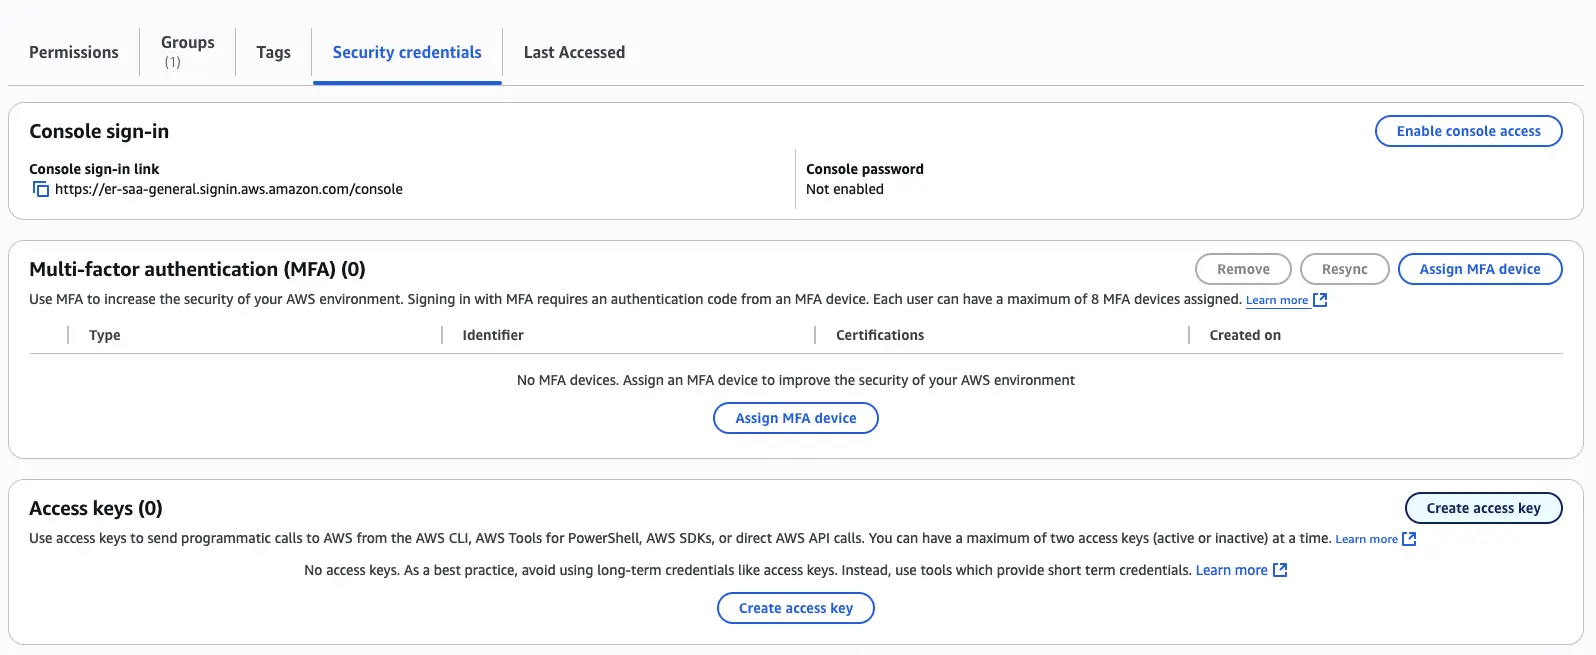The height and width of the screenshot is (655, 1596).
Task: Click Assign MFA device in MFA header
Action: (1479, 269)
